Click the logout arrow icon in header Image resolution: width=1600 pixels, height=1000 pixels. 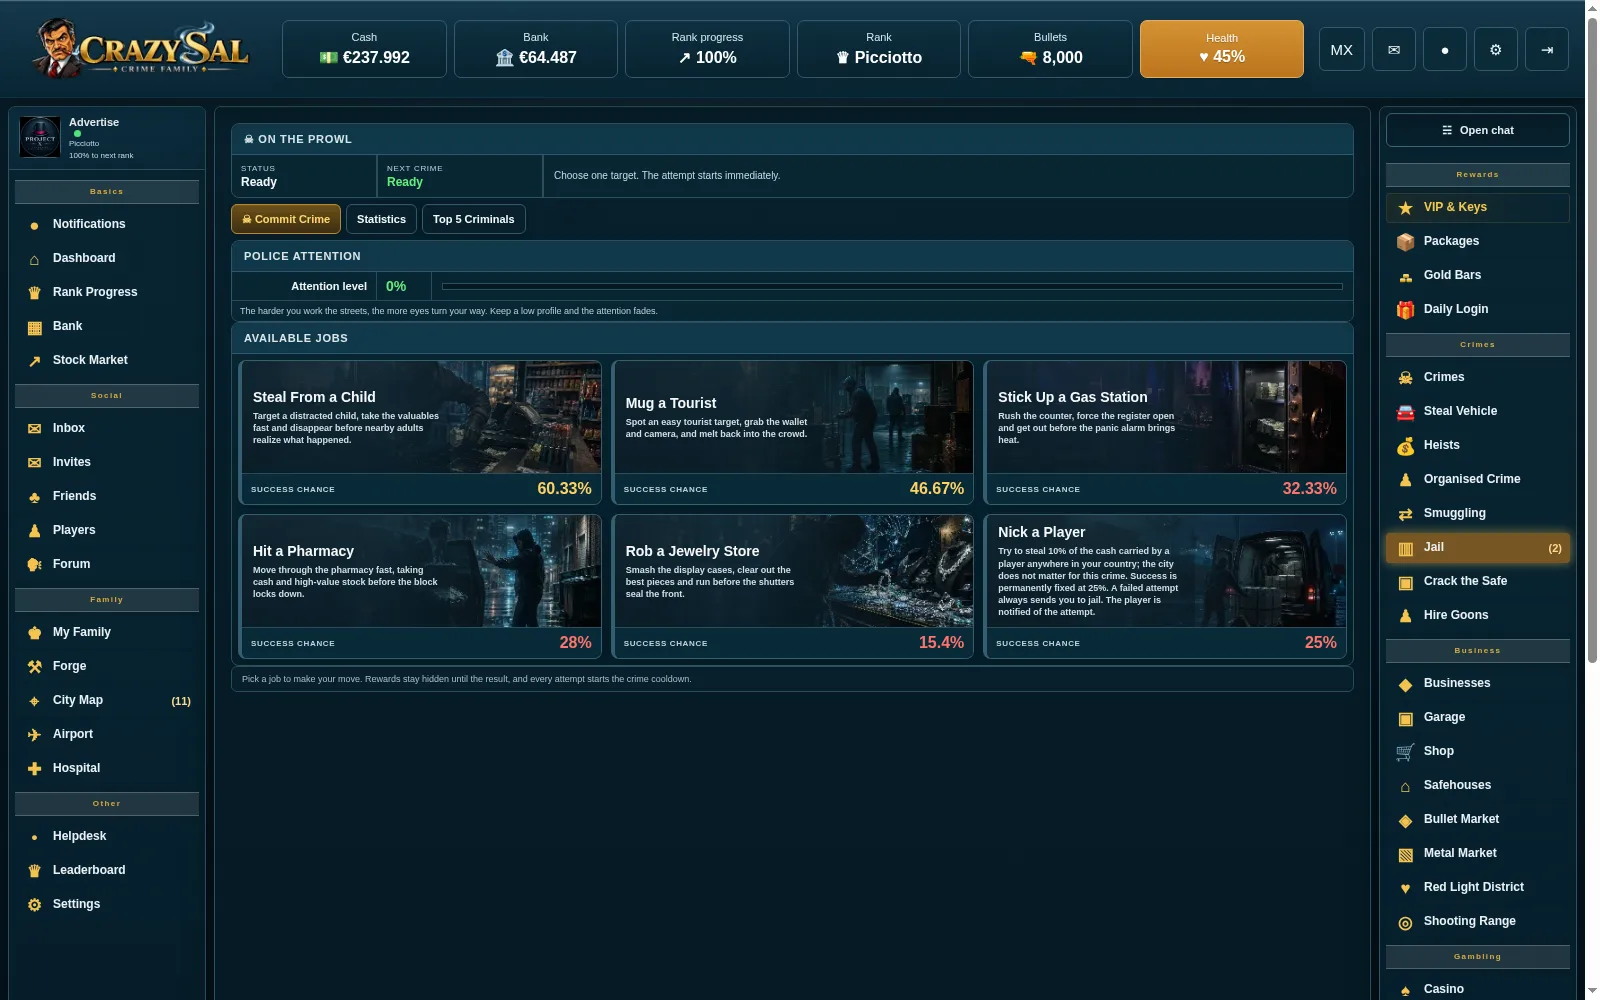pyautogui.click(x=1547, y=49)
